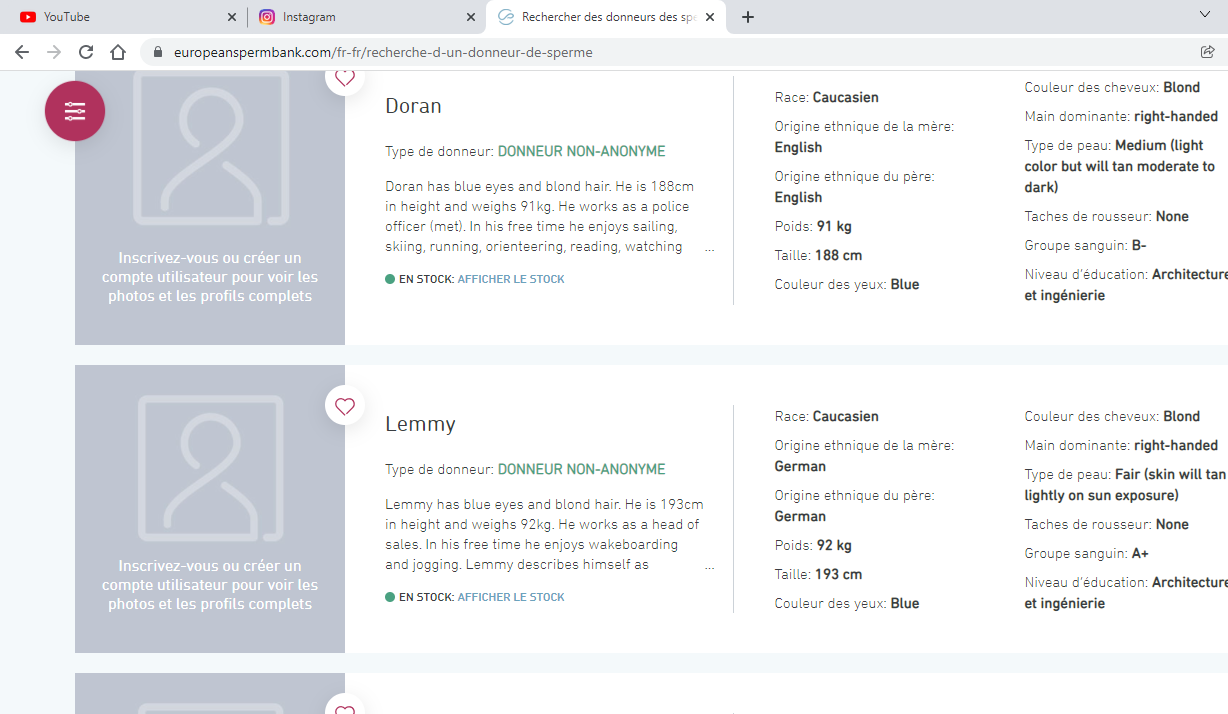Close the YouTube tab
This screenshot has height=714, width=1228.
pyautogui.click(x=232, y=17)
